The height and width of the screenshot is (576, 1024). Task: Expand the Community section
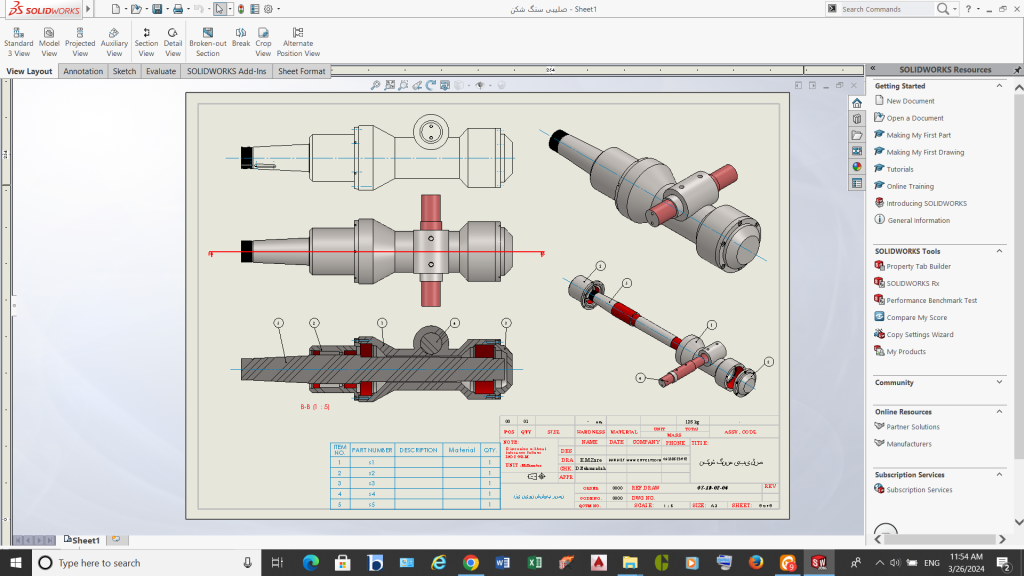coord(1001,382)
